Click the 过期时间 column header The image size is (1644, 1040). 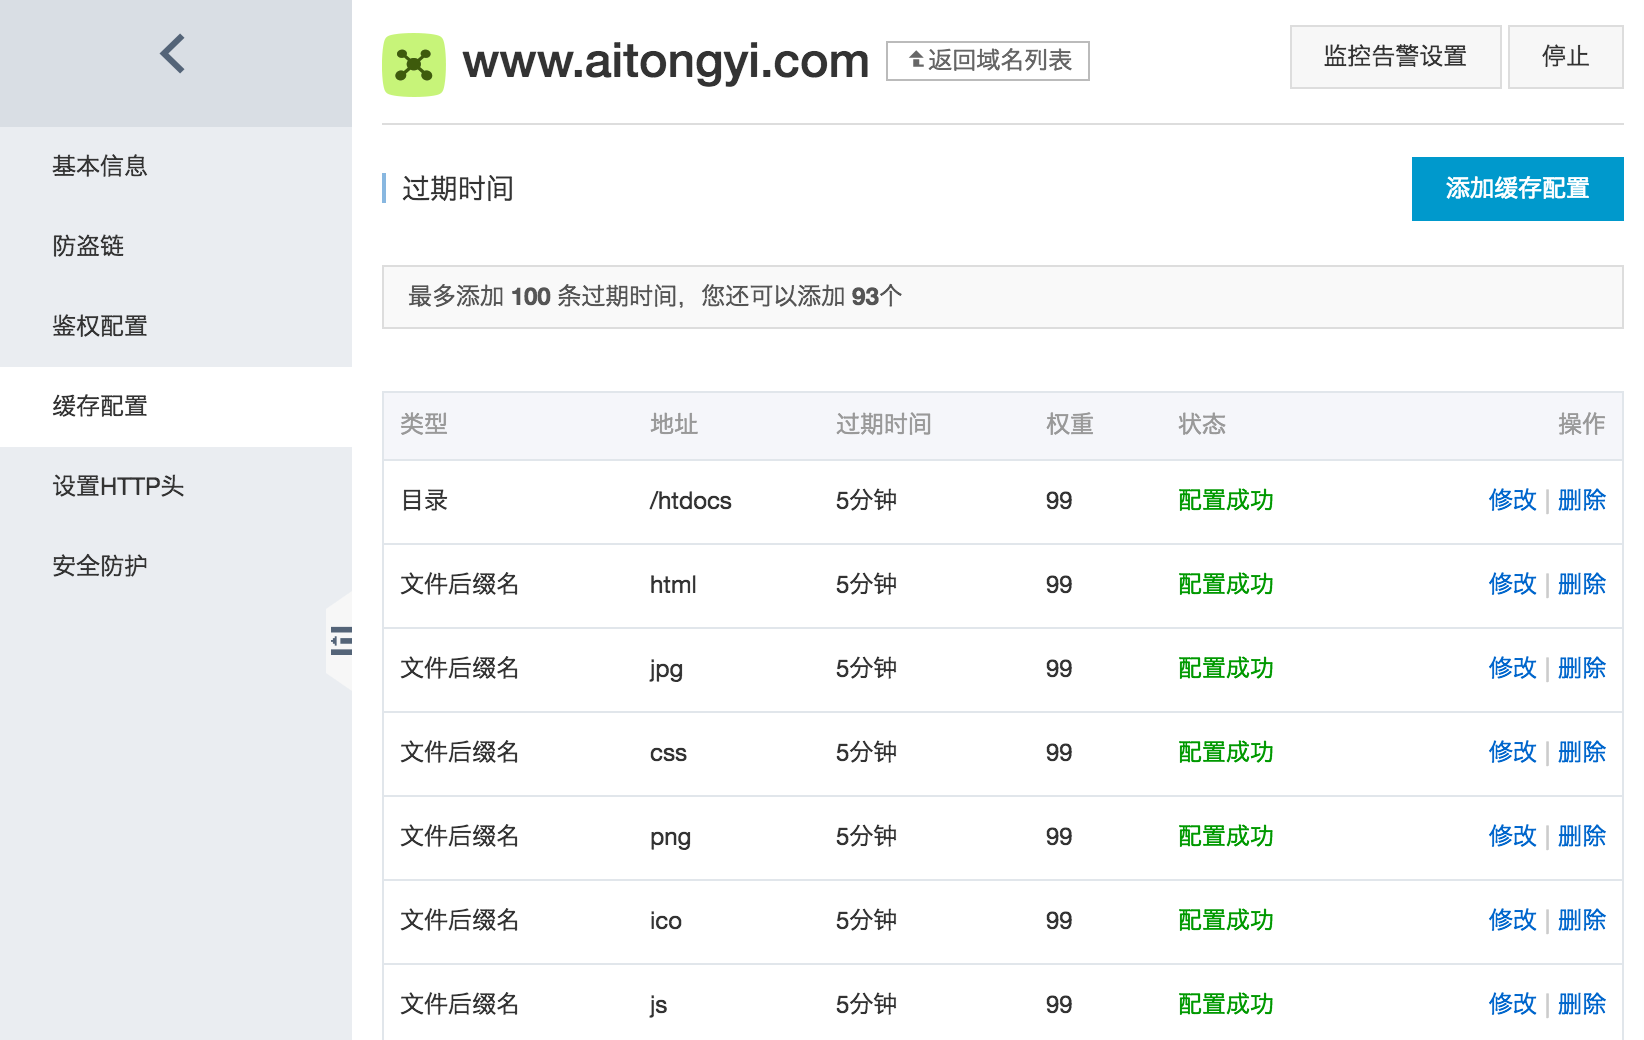[884, 424]
